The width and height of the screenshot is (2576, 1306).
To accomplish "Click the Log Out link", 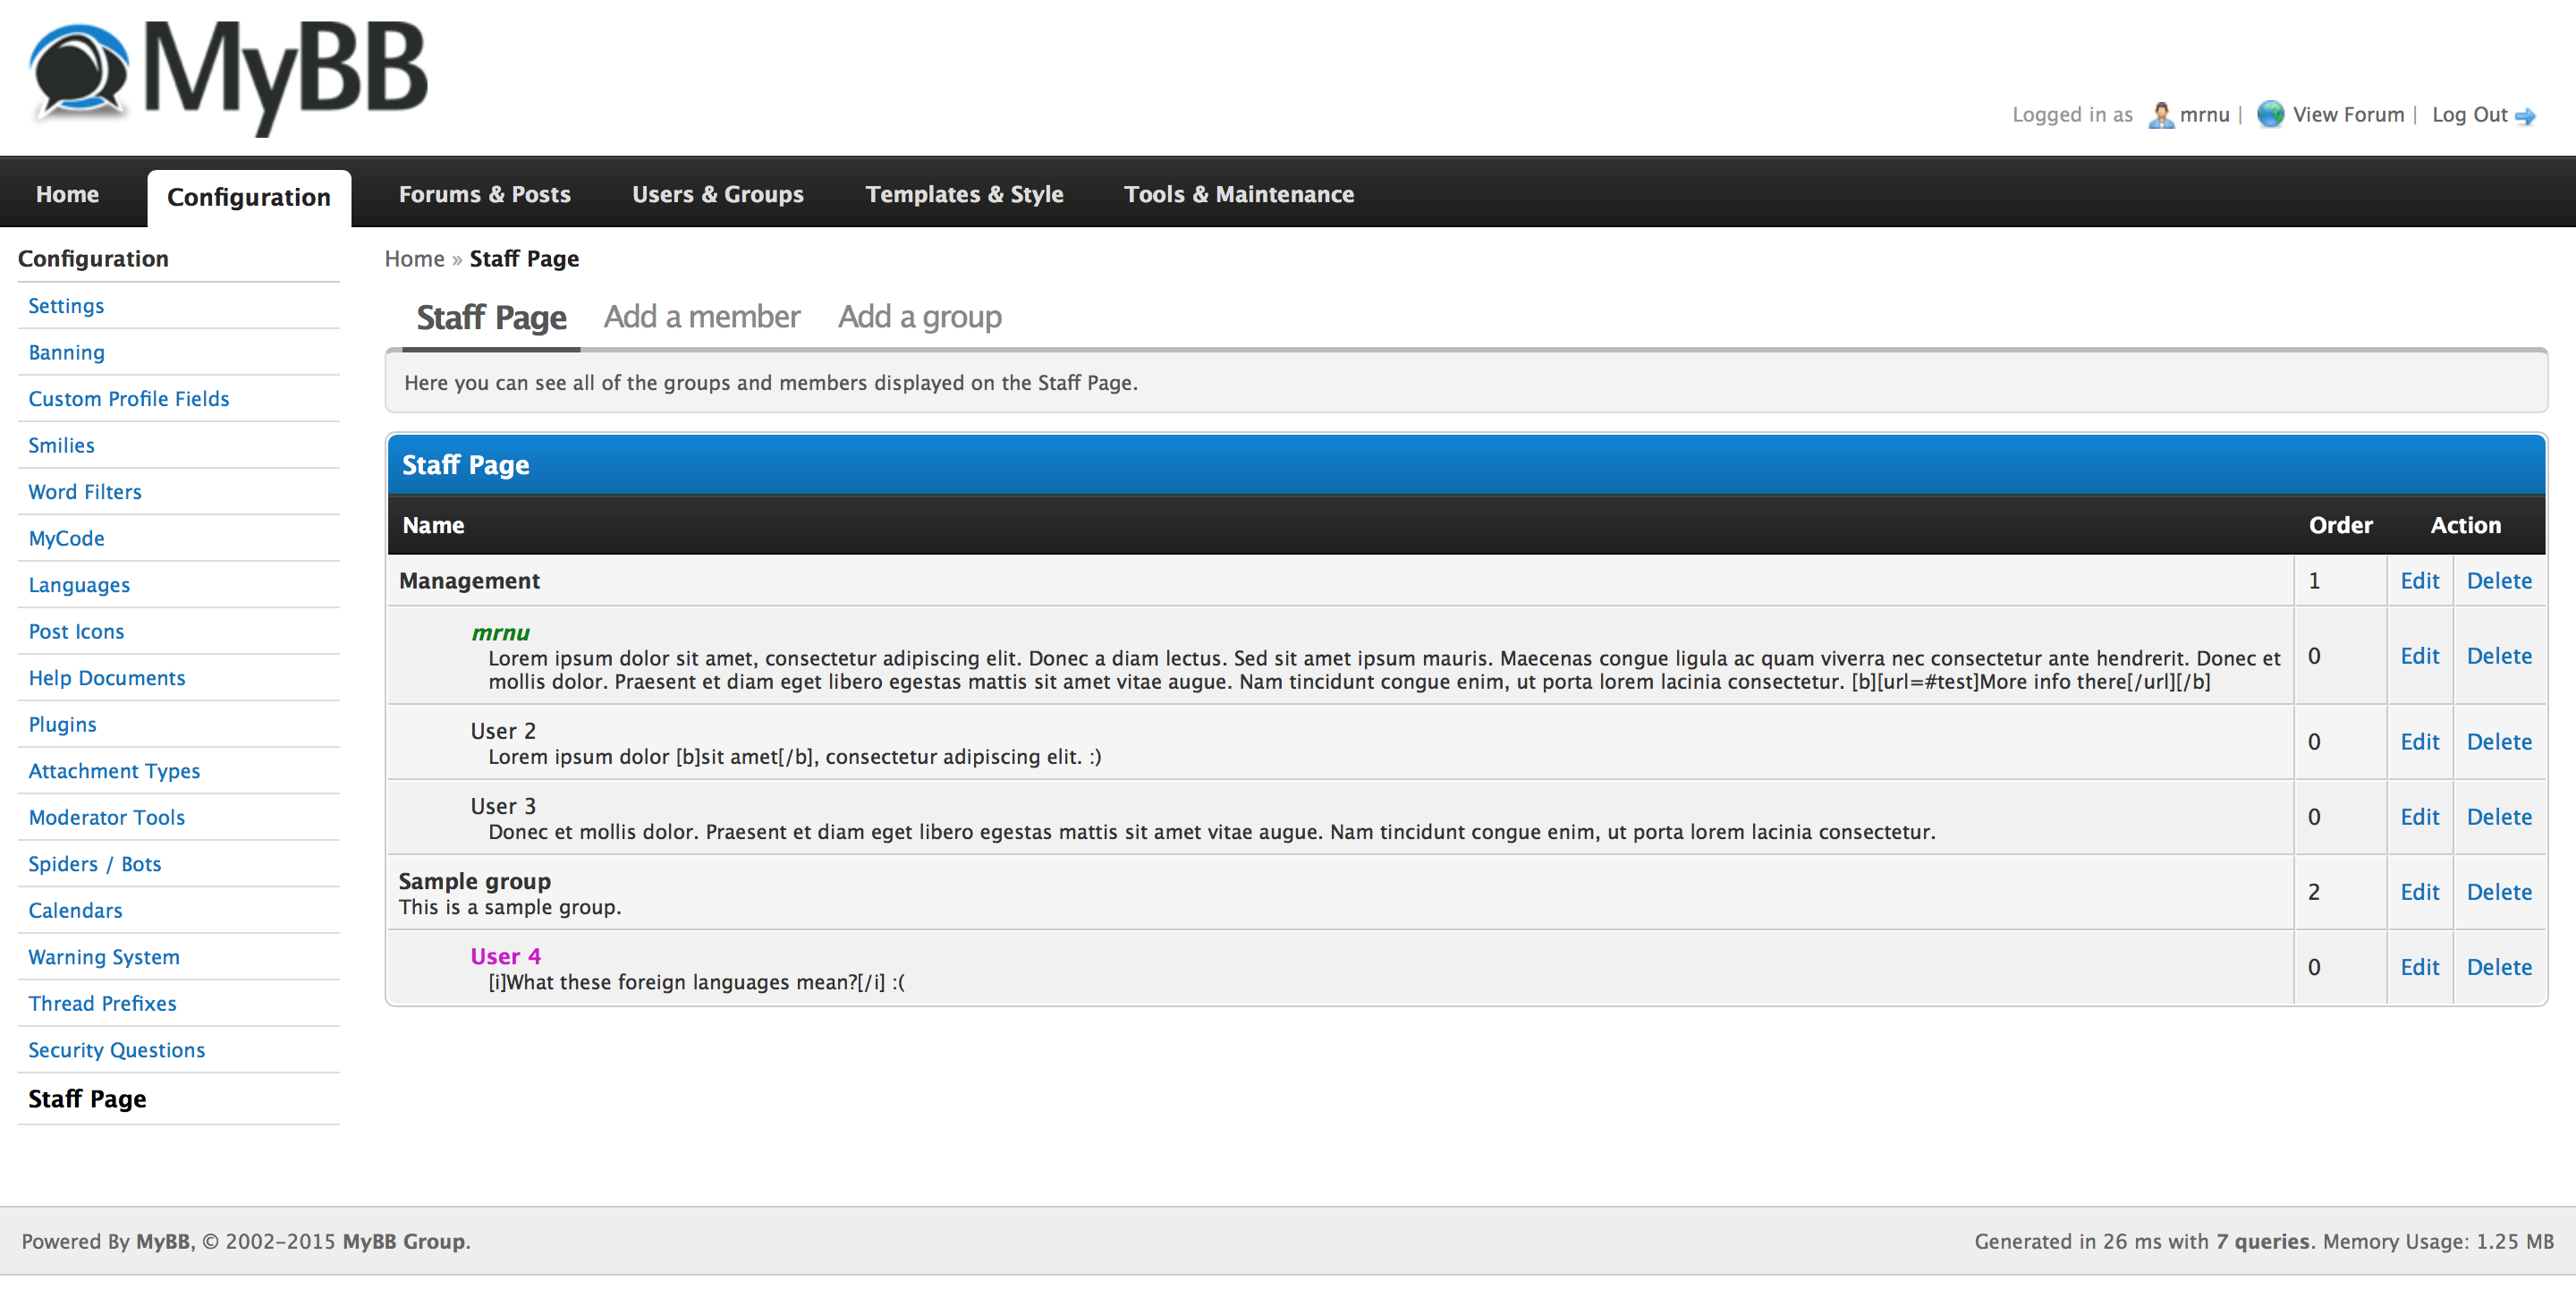I will [2469, 115].
